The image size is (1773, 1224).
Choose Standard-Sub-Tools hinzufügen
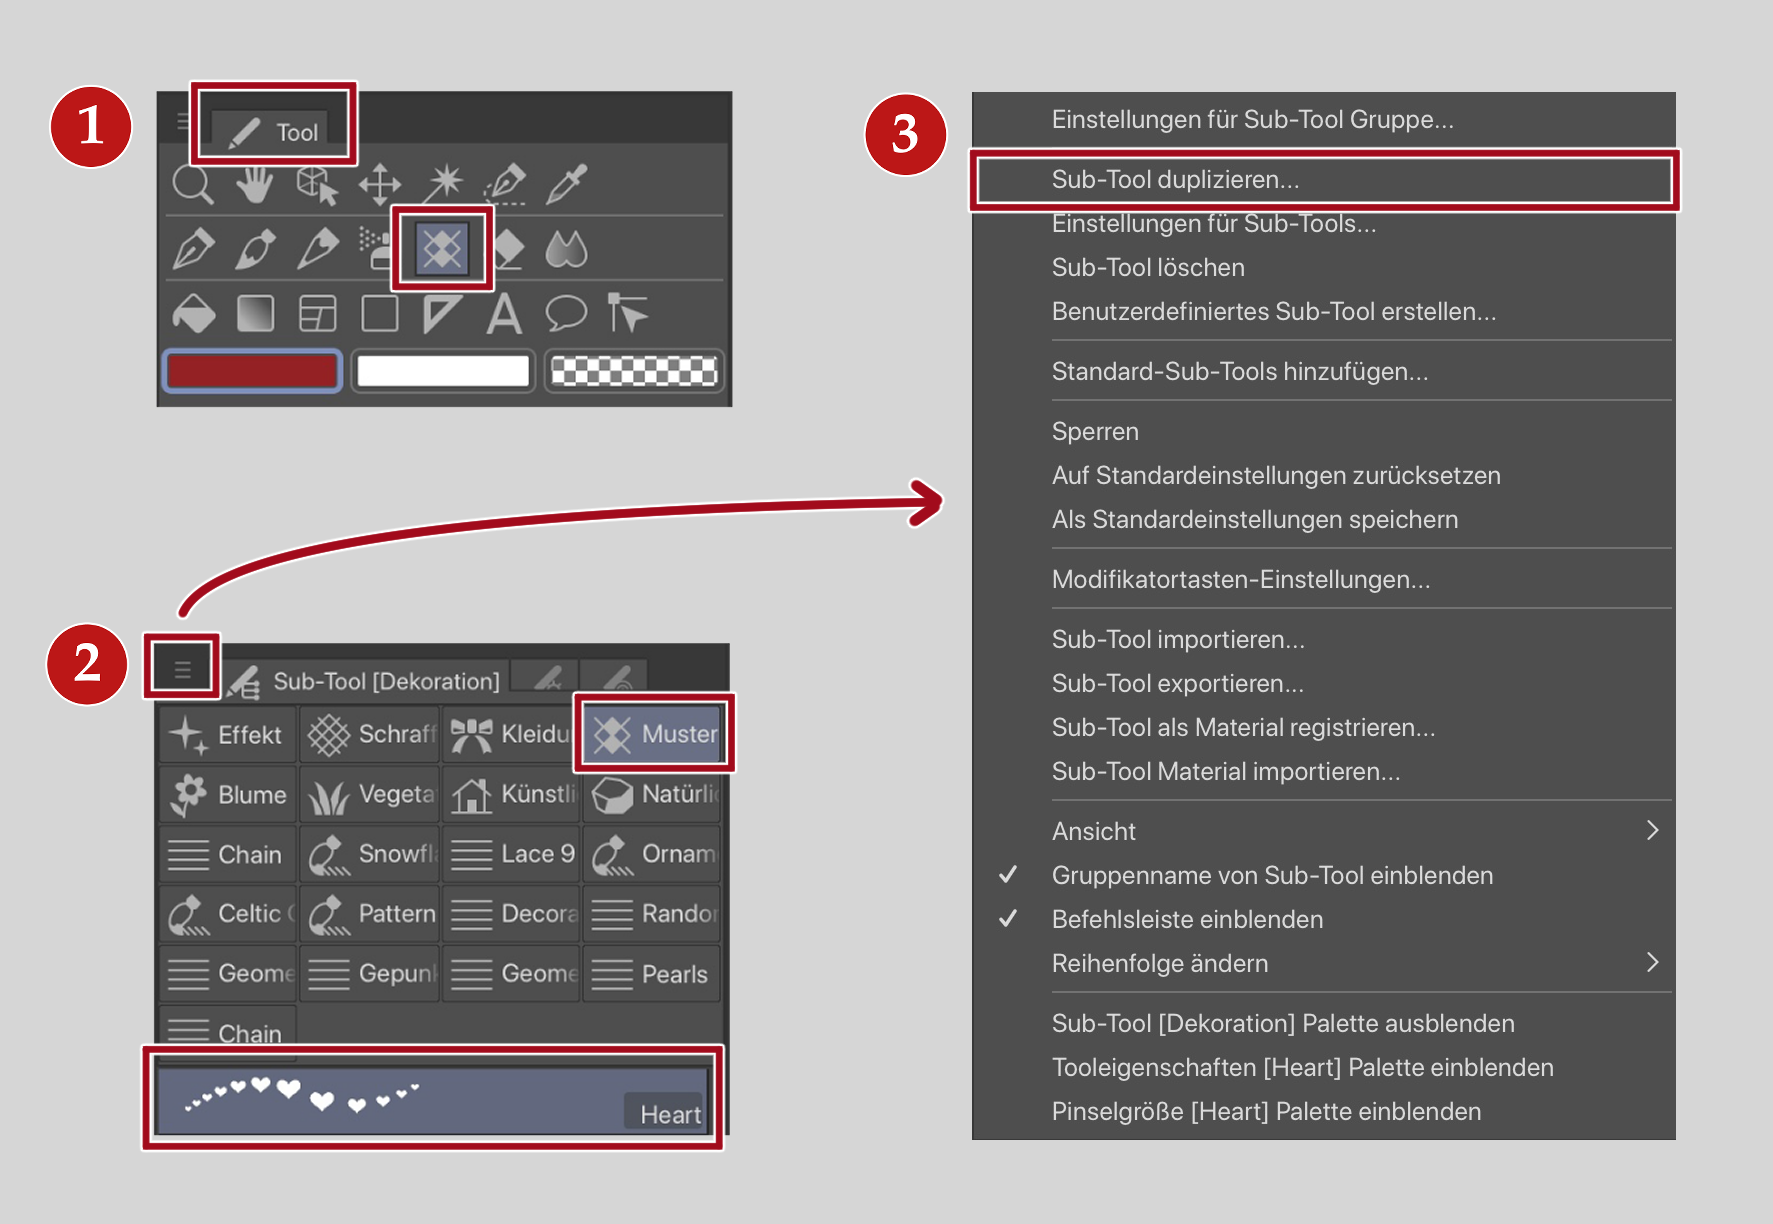pyautogui.click(x=1323, y=372)
